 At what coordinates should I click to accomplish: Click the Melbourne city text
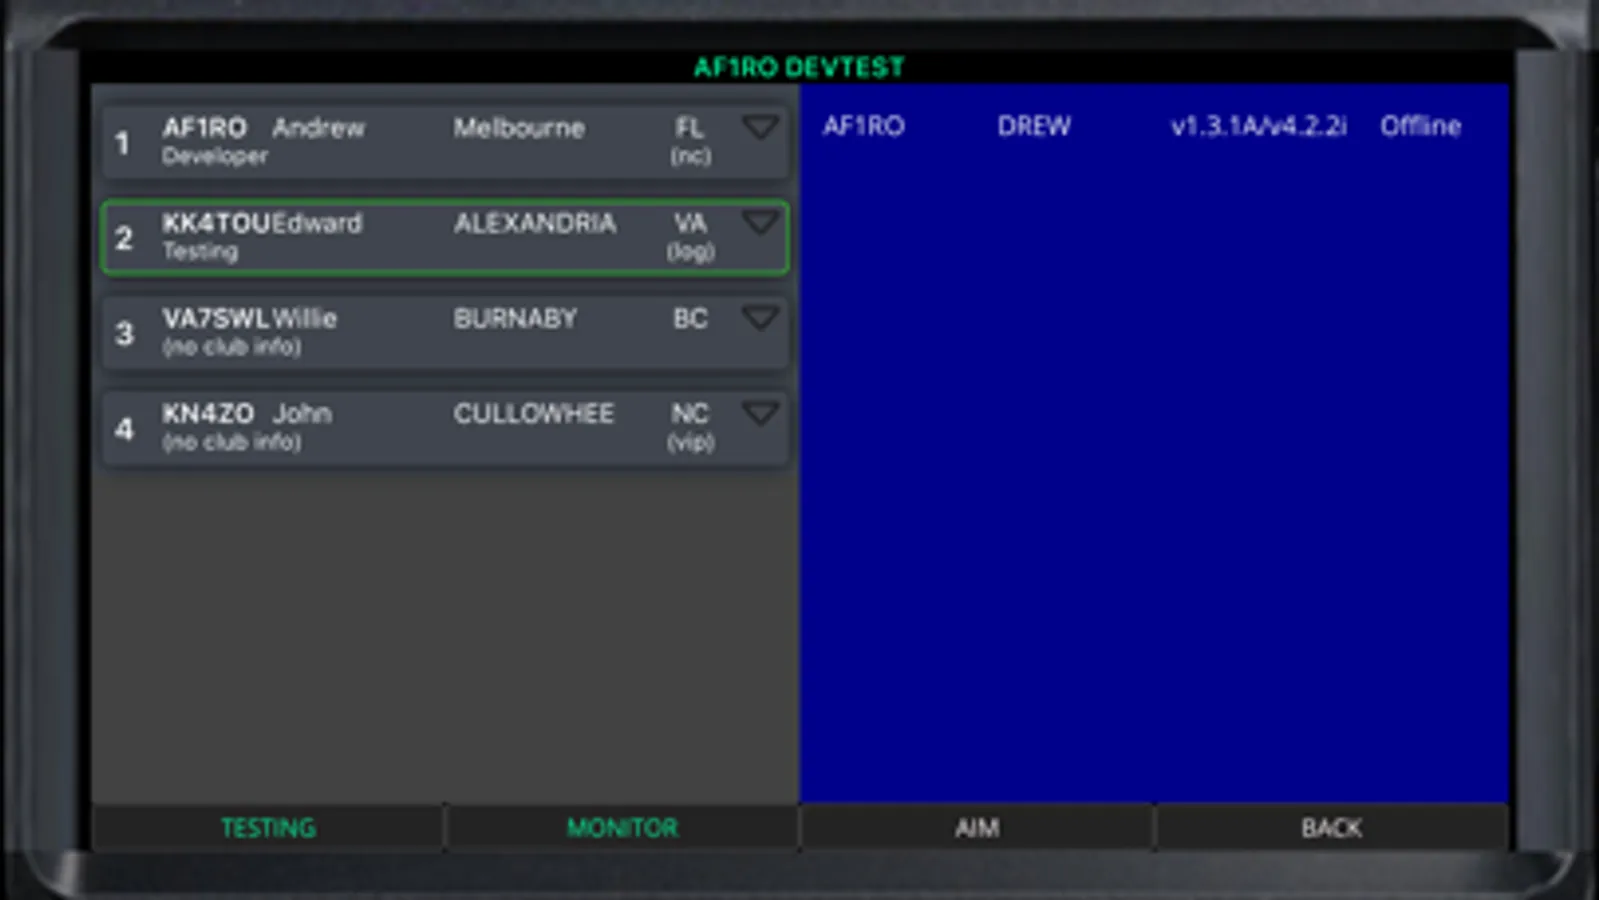coord(519,128)
